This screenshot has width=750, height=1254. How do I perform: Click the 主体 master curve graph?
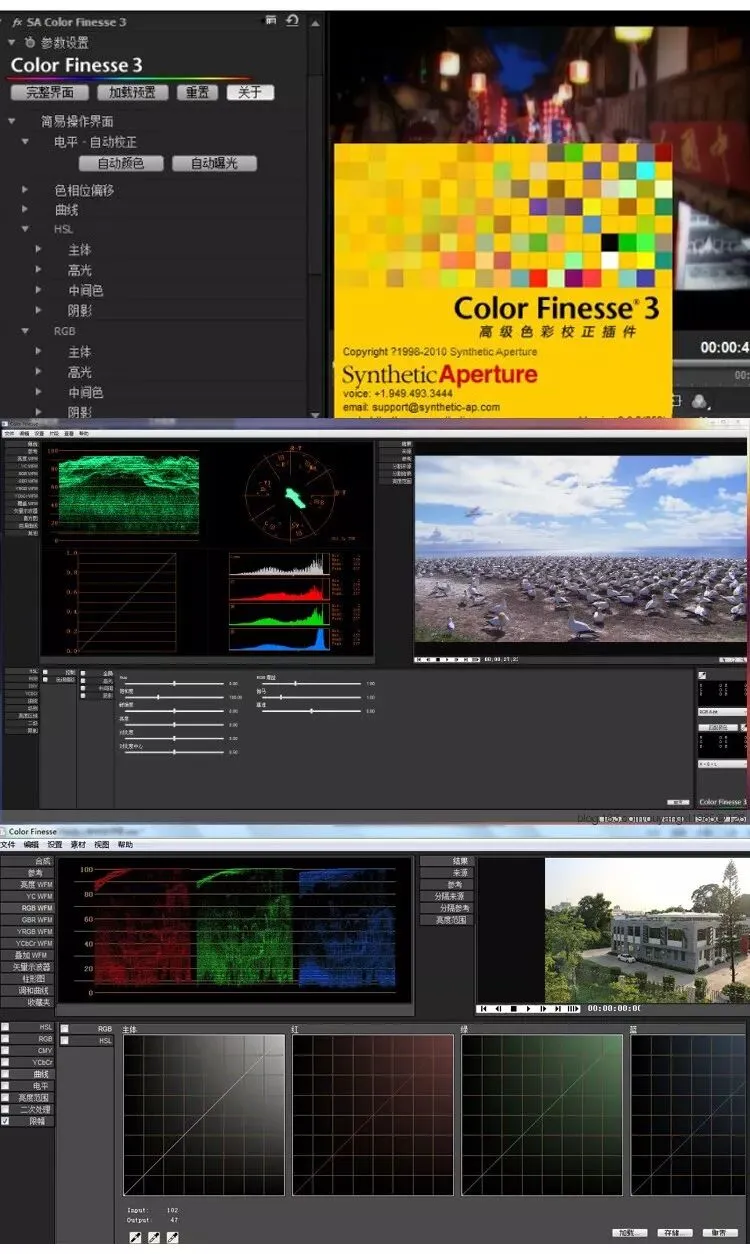[x=204, y=1115]
